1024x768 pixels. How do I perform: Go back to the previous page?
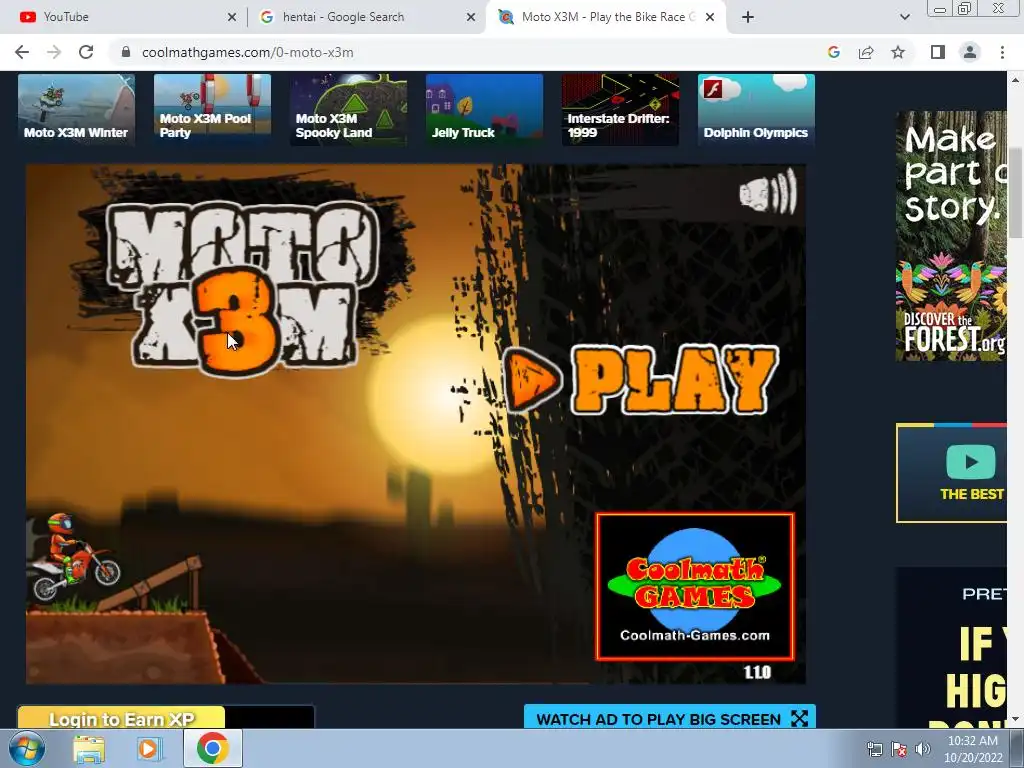pyautogui.click(x=22, y=52)
